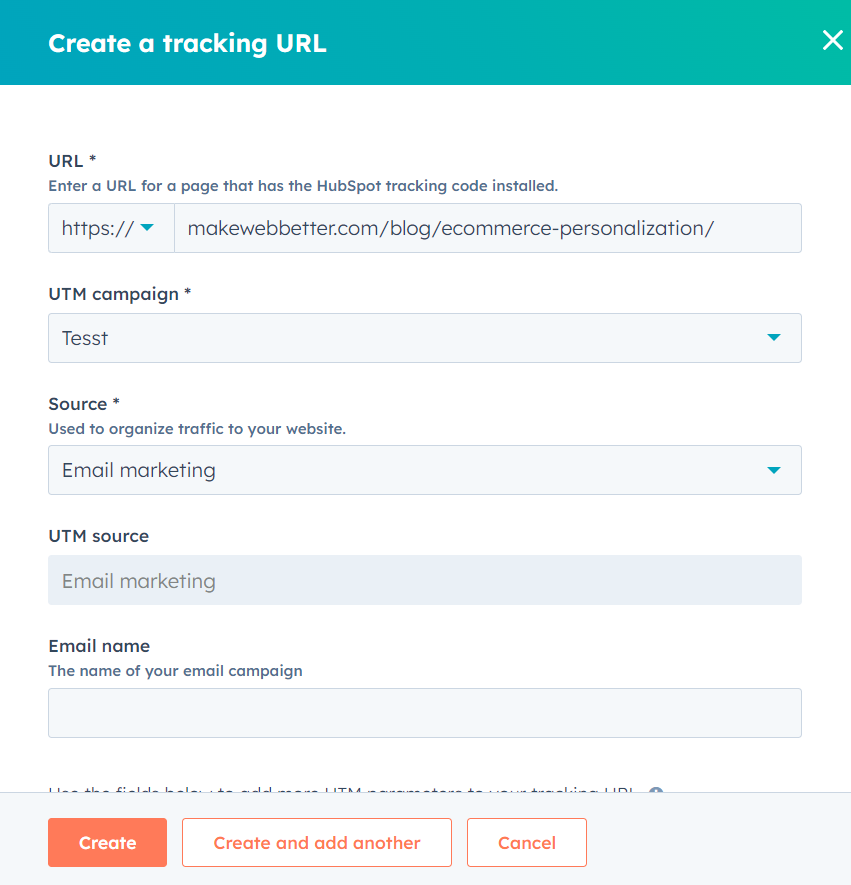Click the https:// protocol caret icon
This screenshot has width=851, height=885.
point(146,228)
